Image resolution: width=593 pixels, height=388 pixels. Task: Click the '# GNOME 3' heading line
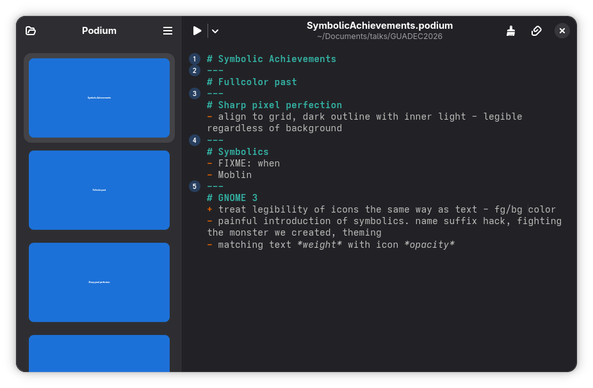pyautogui.click(x=232, y=198)
